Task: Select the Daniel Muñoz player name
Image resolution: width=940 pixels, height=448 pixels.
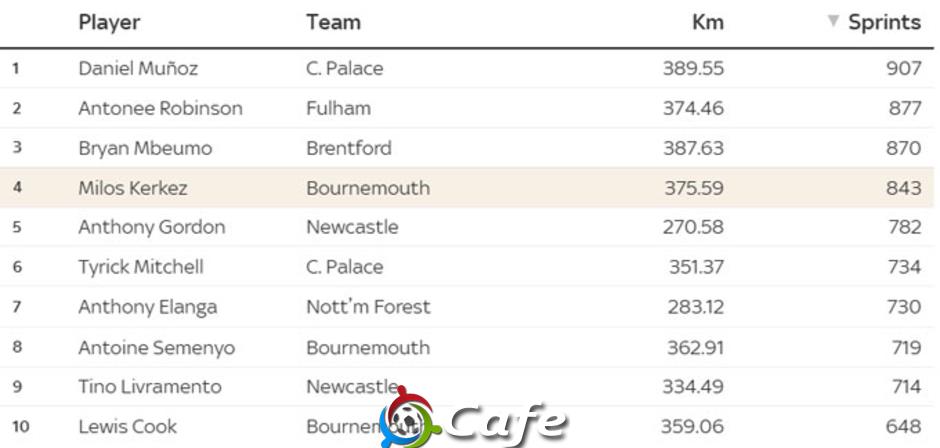Action: pyautogui.click(x=138, y=68)
